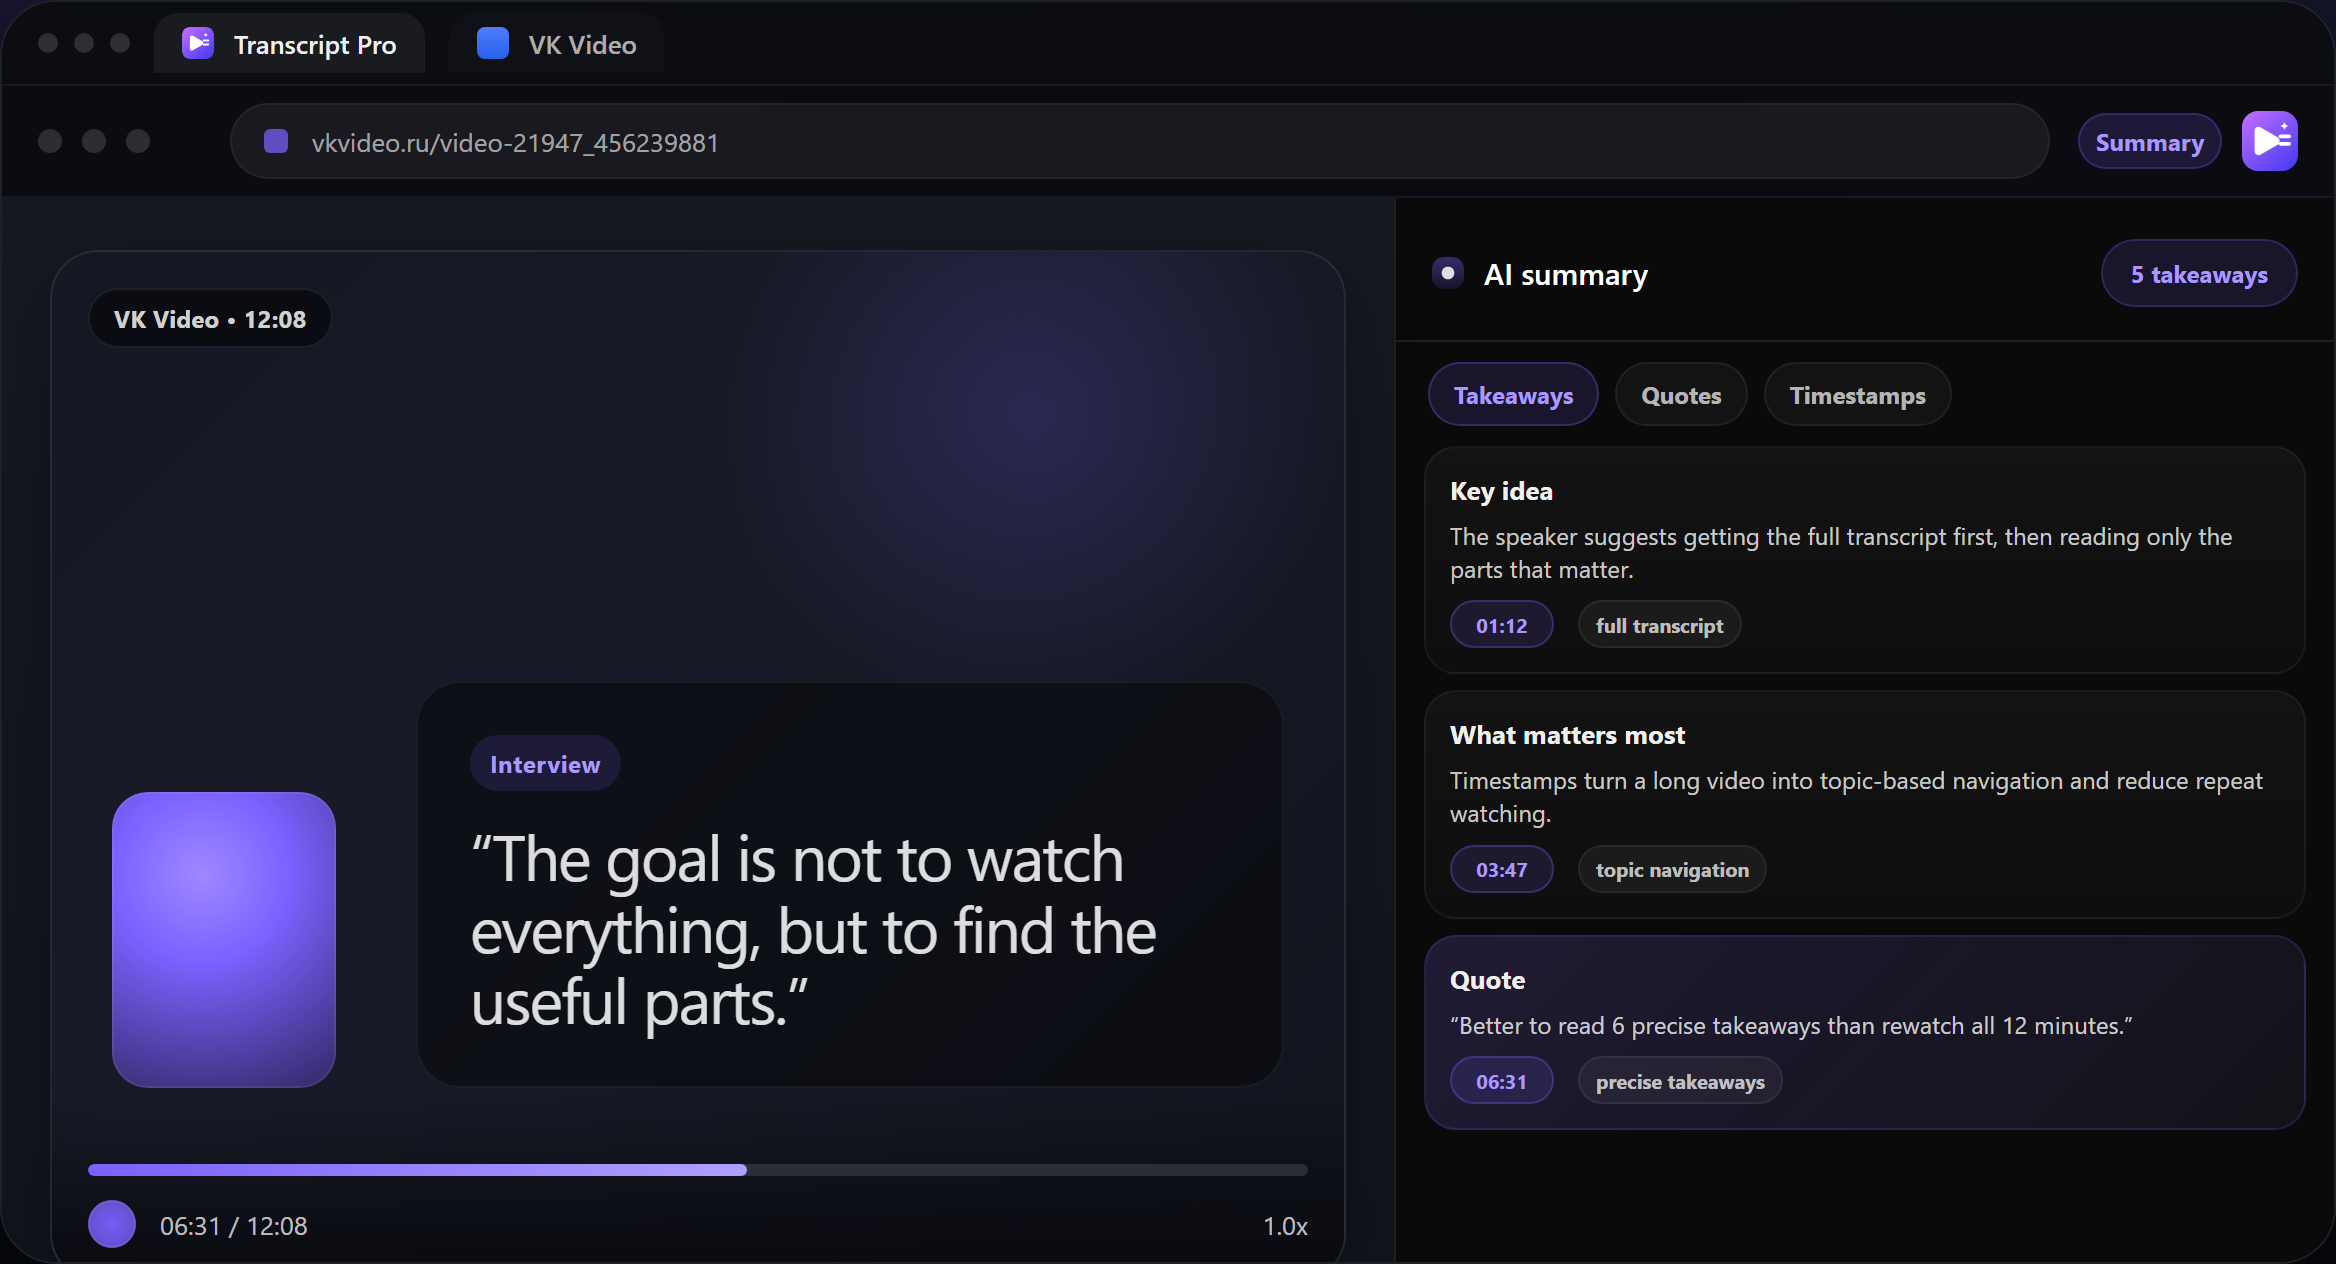Screen dimensions: 2336x1264
Task: Select the Takeaways tab
Action: tap(1512, 395)
